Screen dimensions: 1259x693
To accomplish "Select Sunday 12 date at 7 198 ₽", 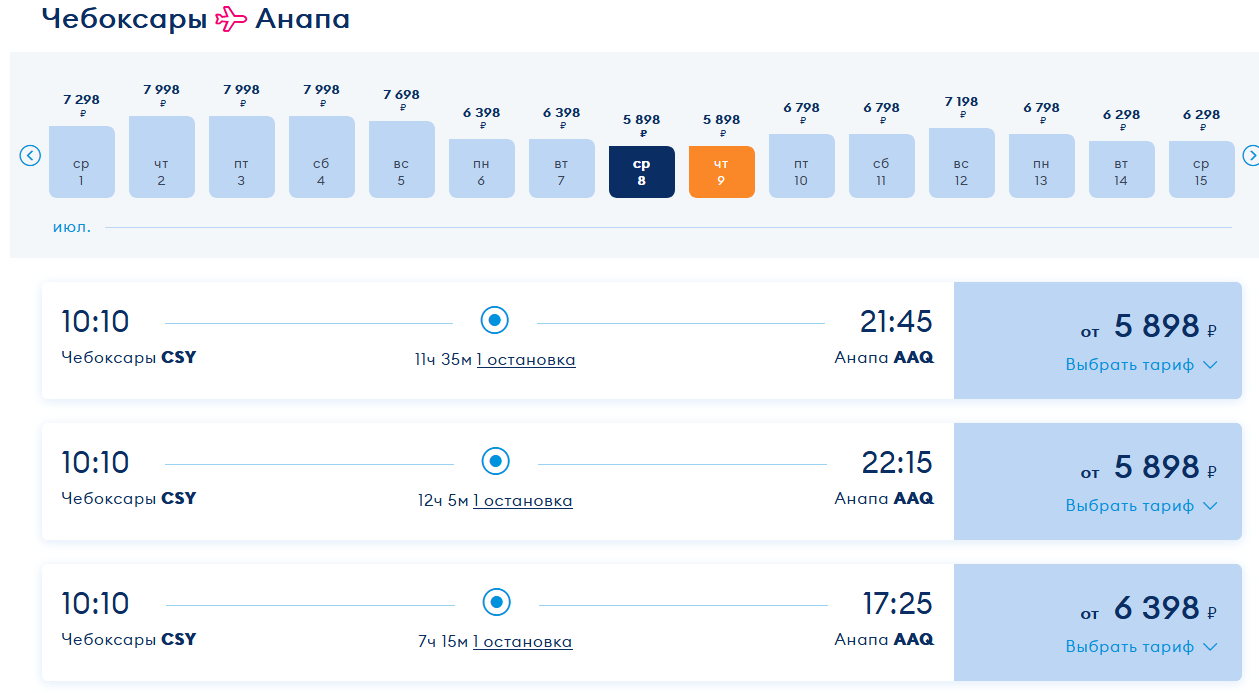I will tap(962, 163).
